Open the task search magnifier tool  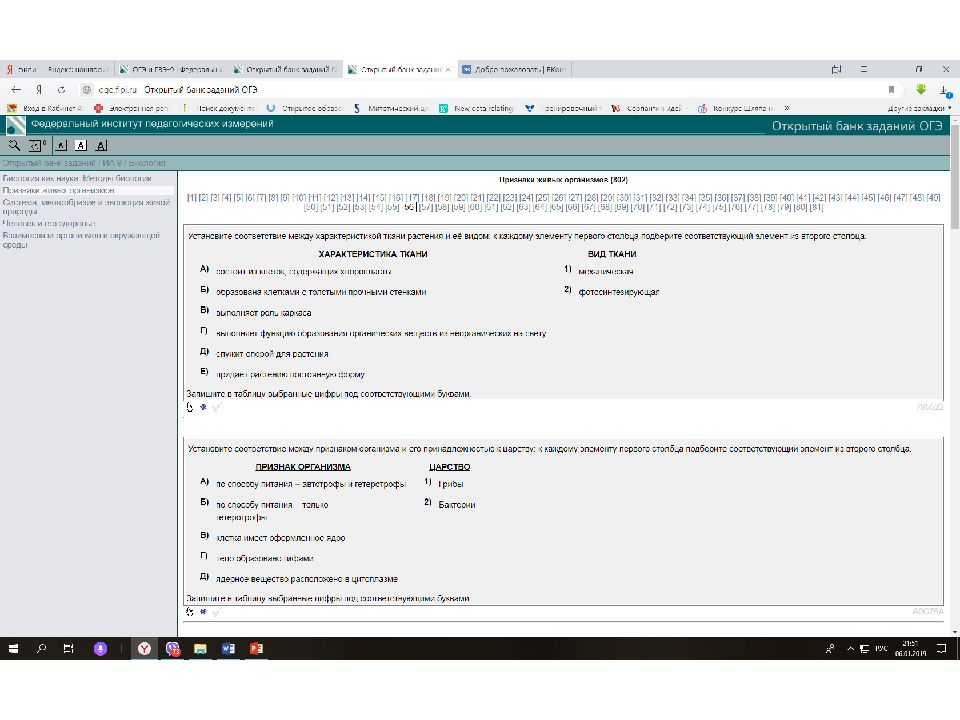14,145
